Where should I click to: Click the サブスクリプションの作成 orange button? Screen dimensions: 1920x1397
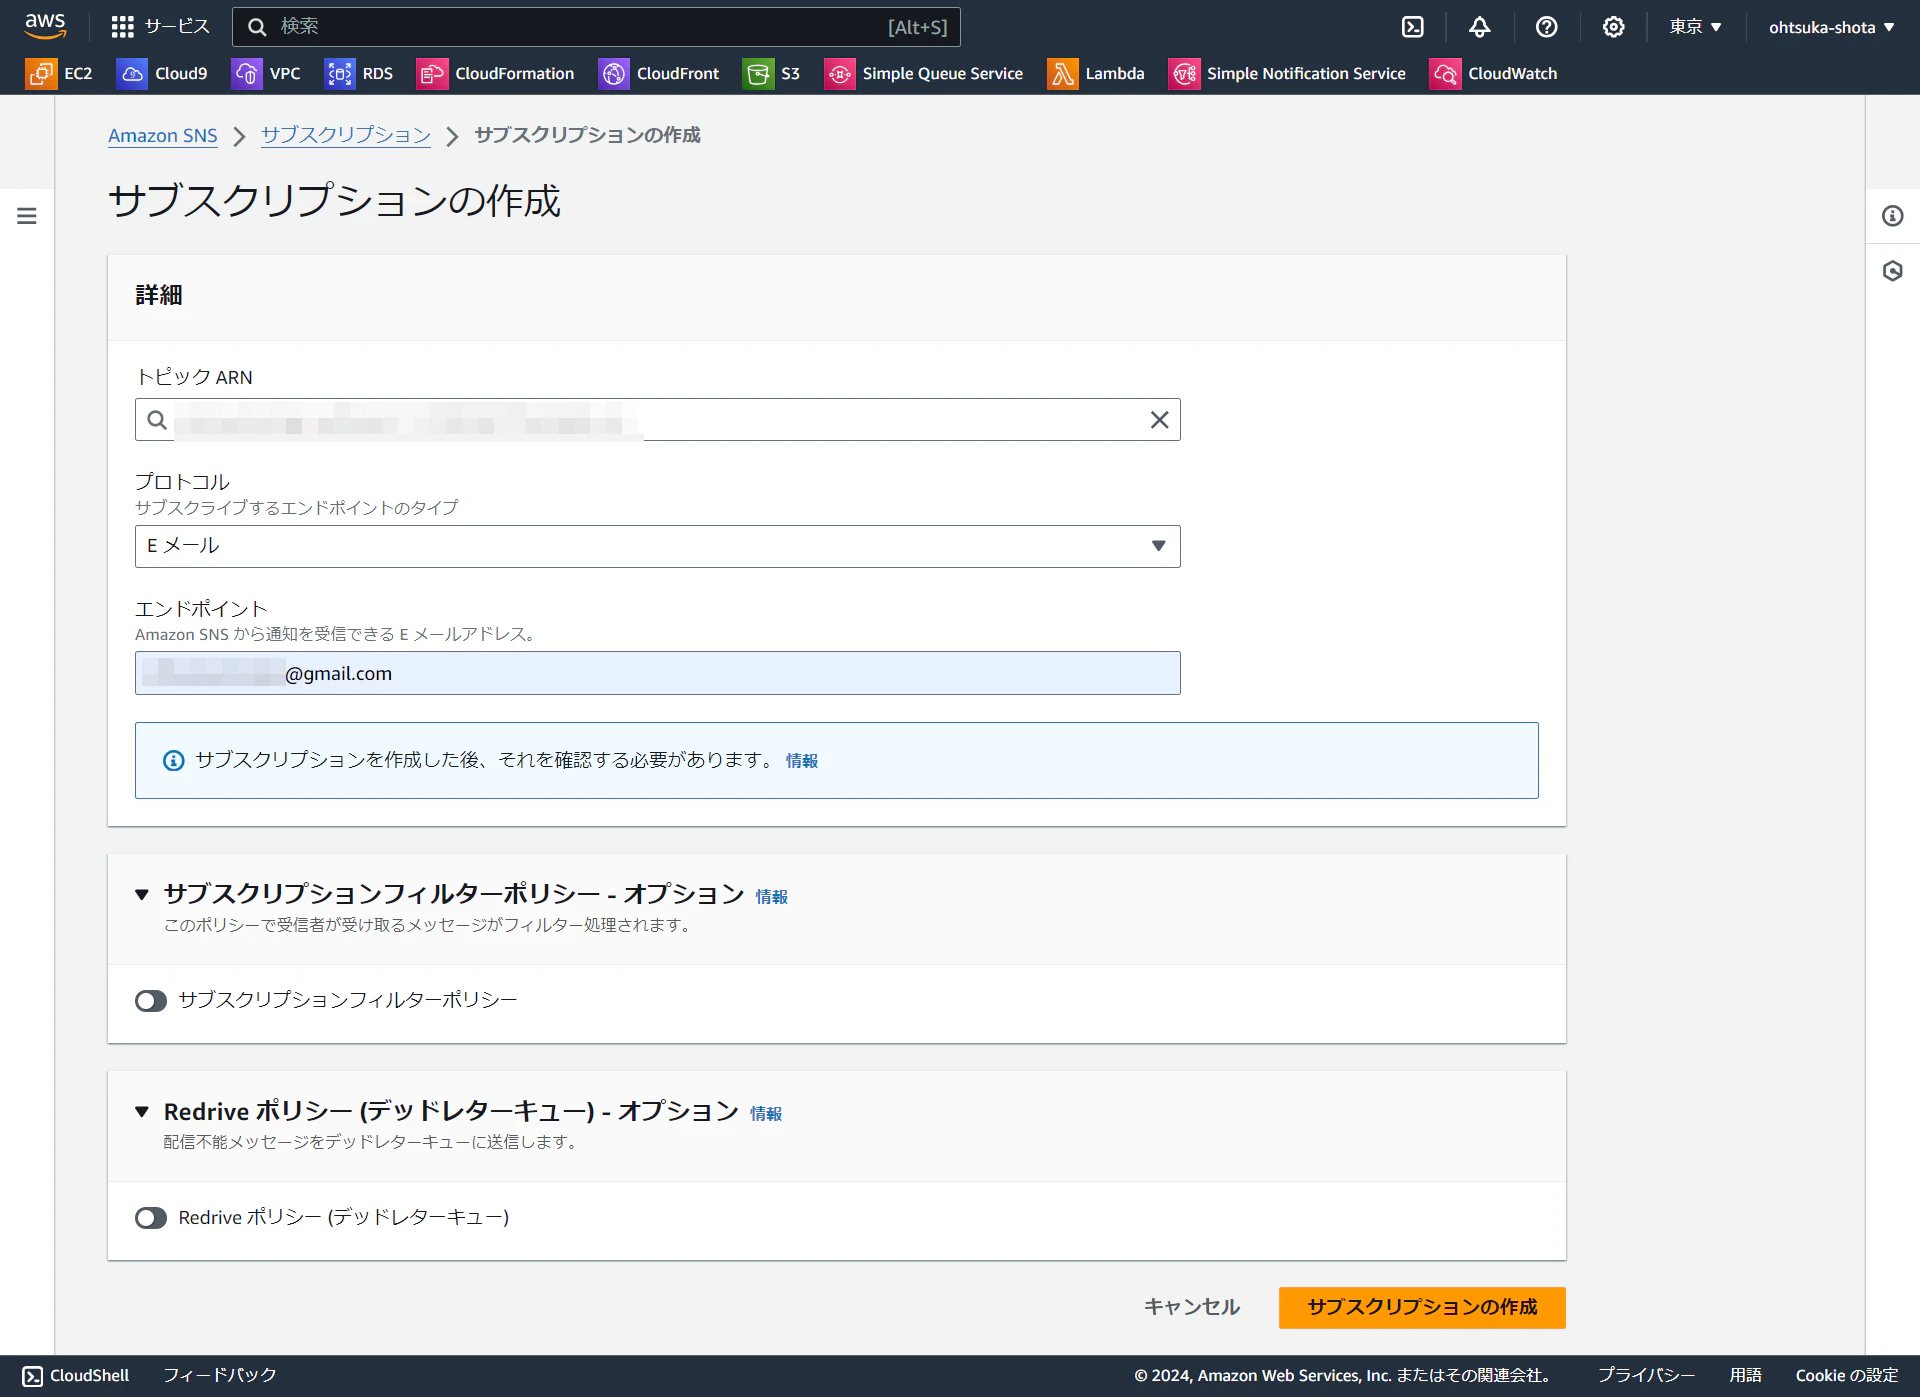pyautogui.click(x=1421, y=1307)
